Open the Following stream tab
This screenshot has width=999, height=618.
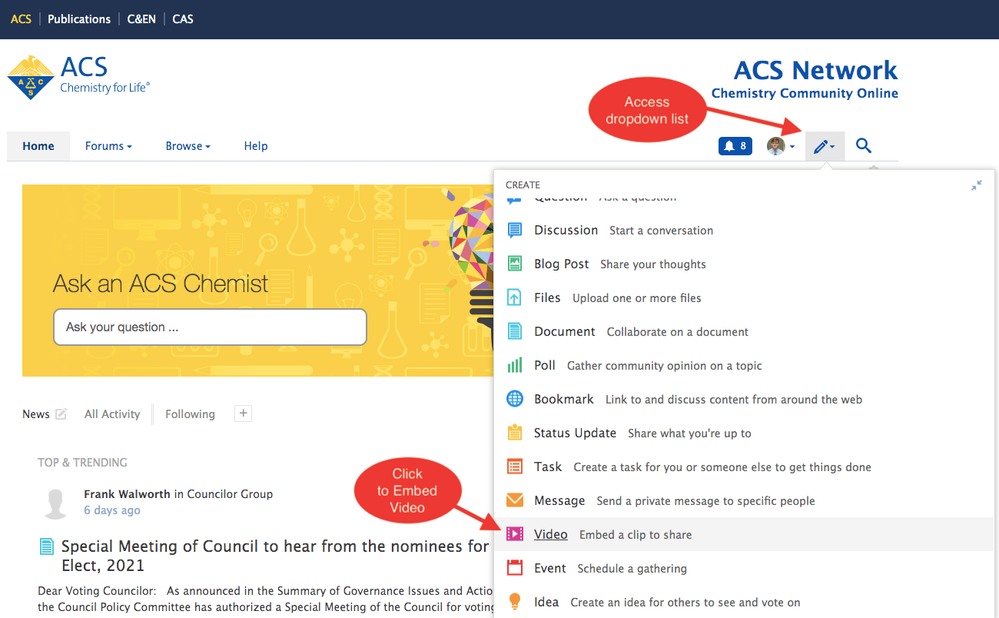(x=190, y=414)
